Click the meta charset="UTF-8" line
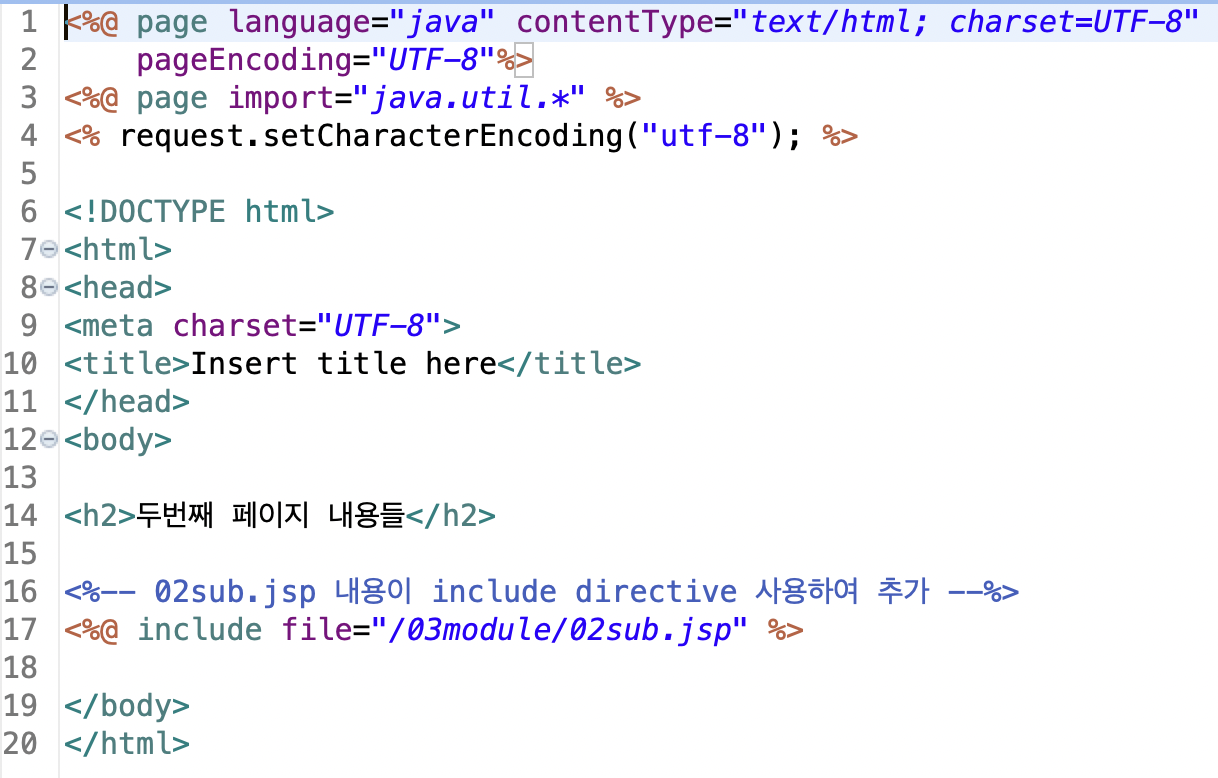Screen dimensions: 1218x778 click(263, 326)
